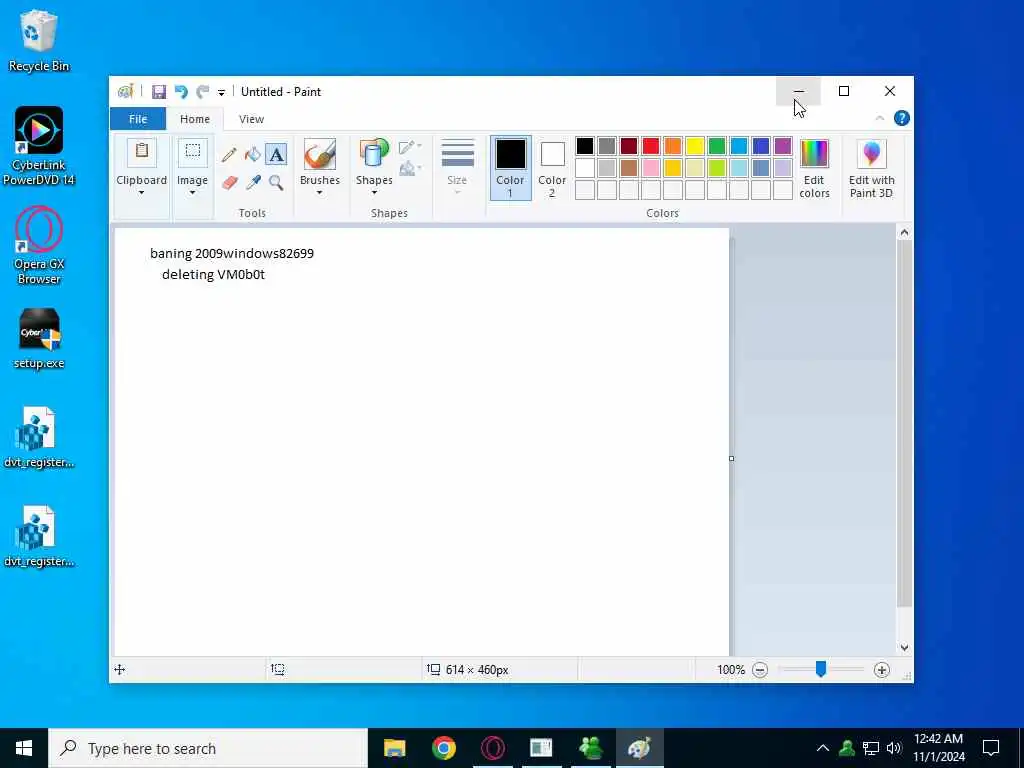This screenshot has height=768, width=1024.
Task: Select Opera GX Browser desktop shortcut
Action: [x=39, y=246]
